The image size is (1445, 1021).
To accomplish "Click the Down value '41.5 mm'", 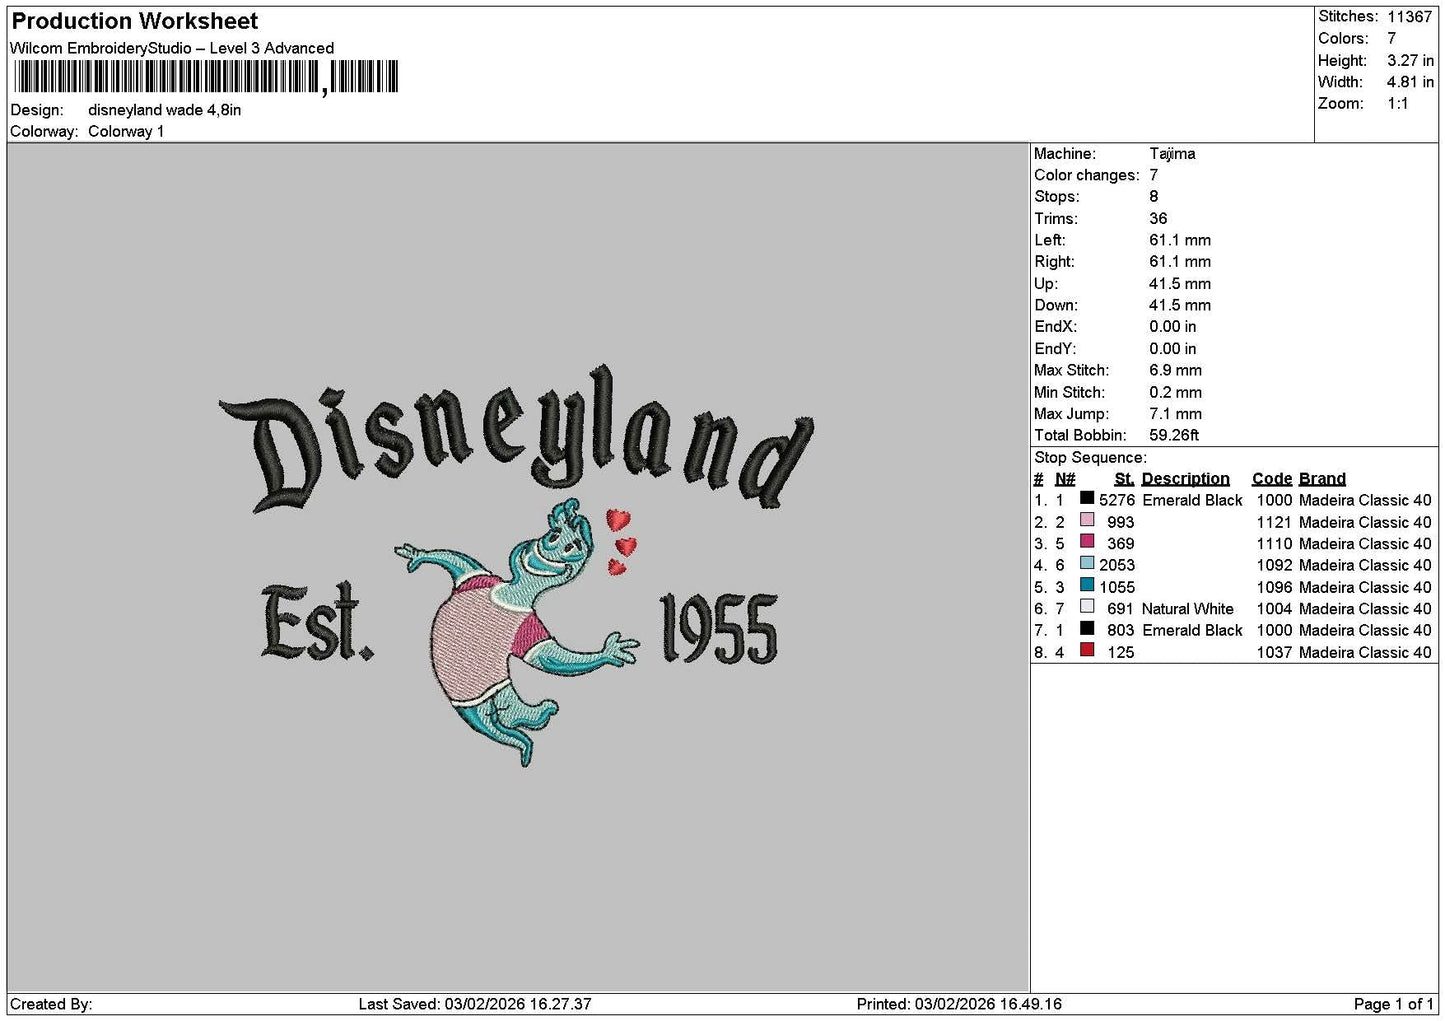I will (1180, 305).
